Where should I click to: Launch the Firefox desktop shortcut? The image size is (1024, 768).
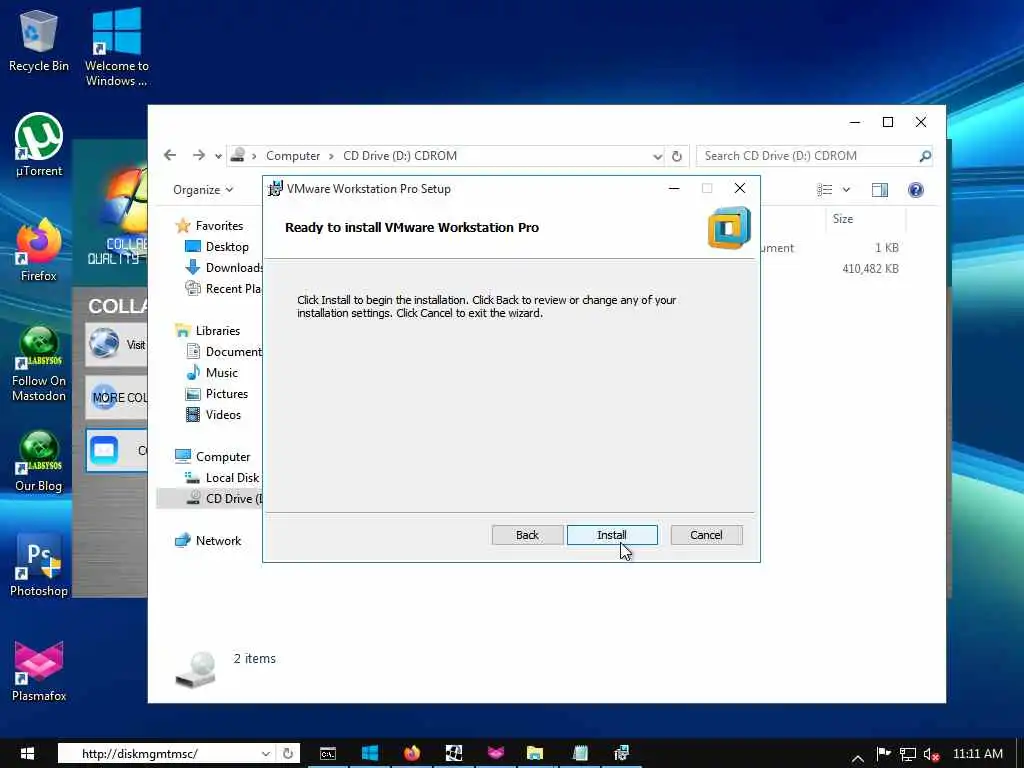coord(39,250)
